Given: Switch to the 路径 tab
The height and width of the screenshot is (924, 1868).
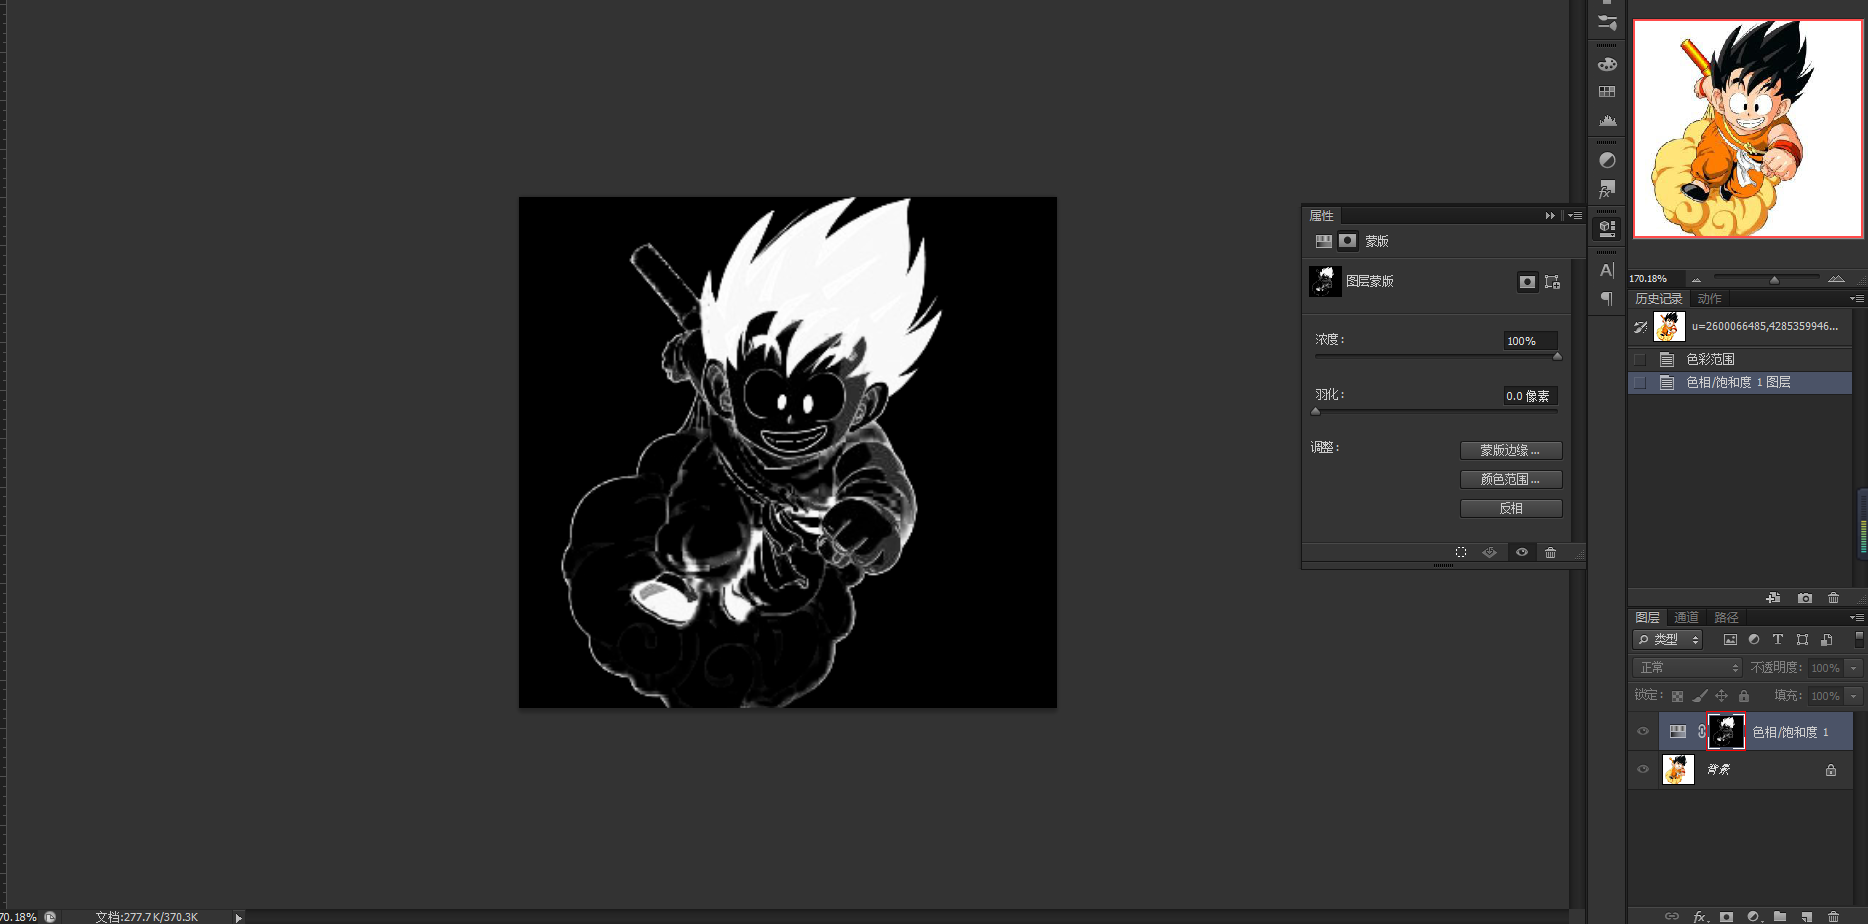Looking at the screenshot, I should point(1726,618).
